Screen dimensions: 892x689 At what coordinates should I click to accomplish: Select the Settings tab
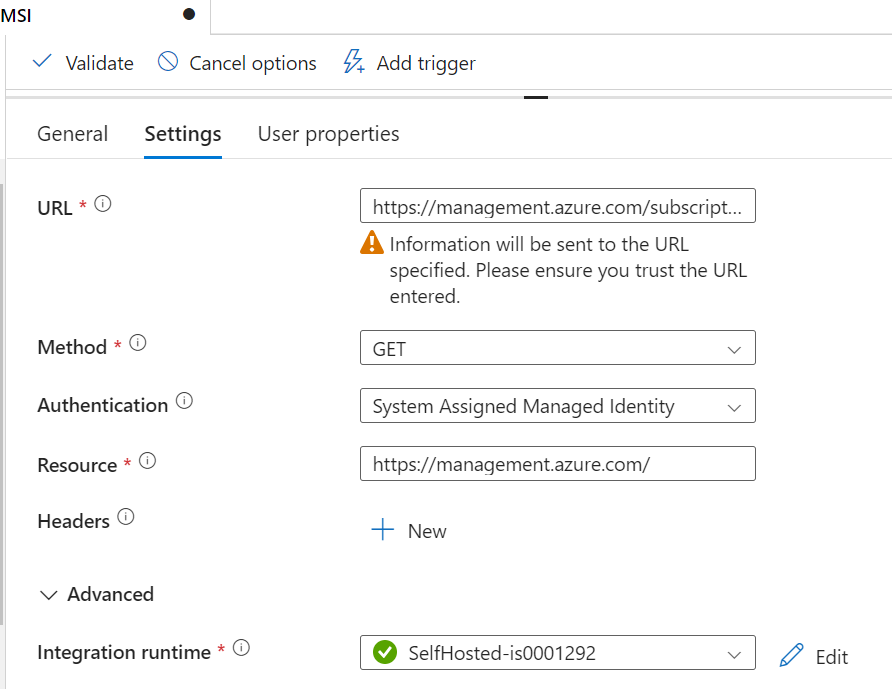(183, 134)
